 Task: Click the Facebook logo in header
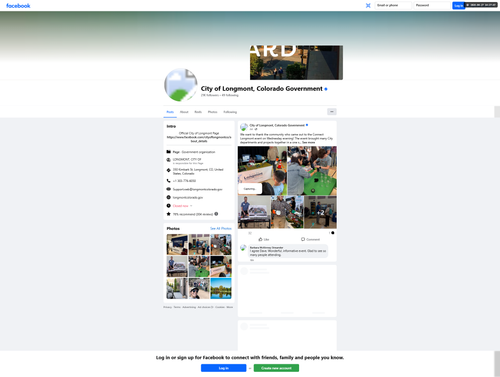click(18, 6)
